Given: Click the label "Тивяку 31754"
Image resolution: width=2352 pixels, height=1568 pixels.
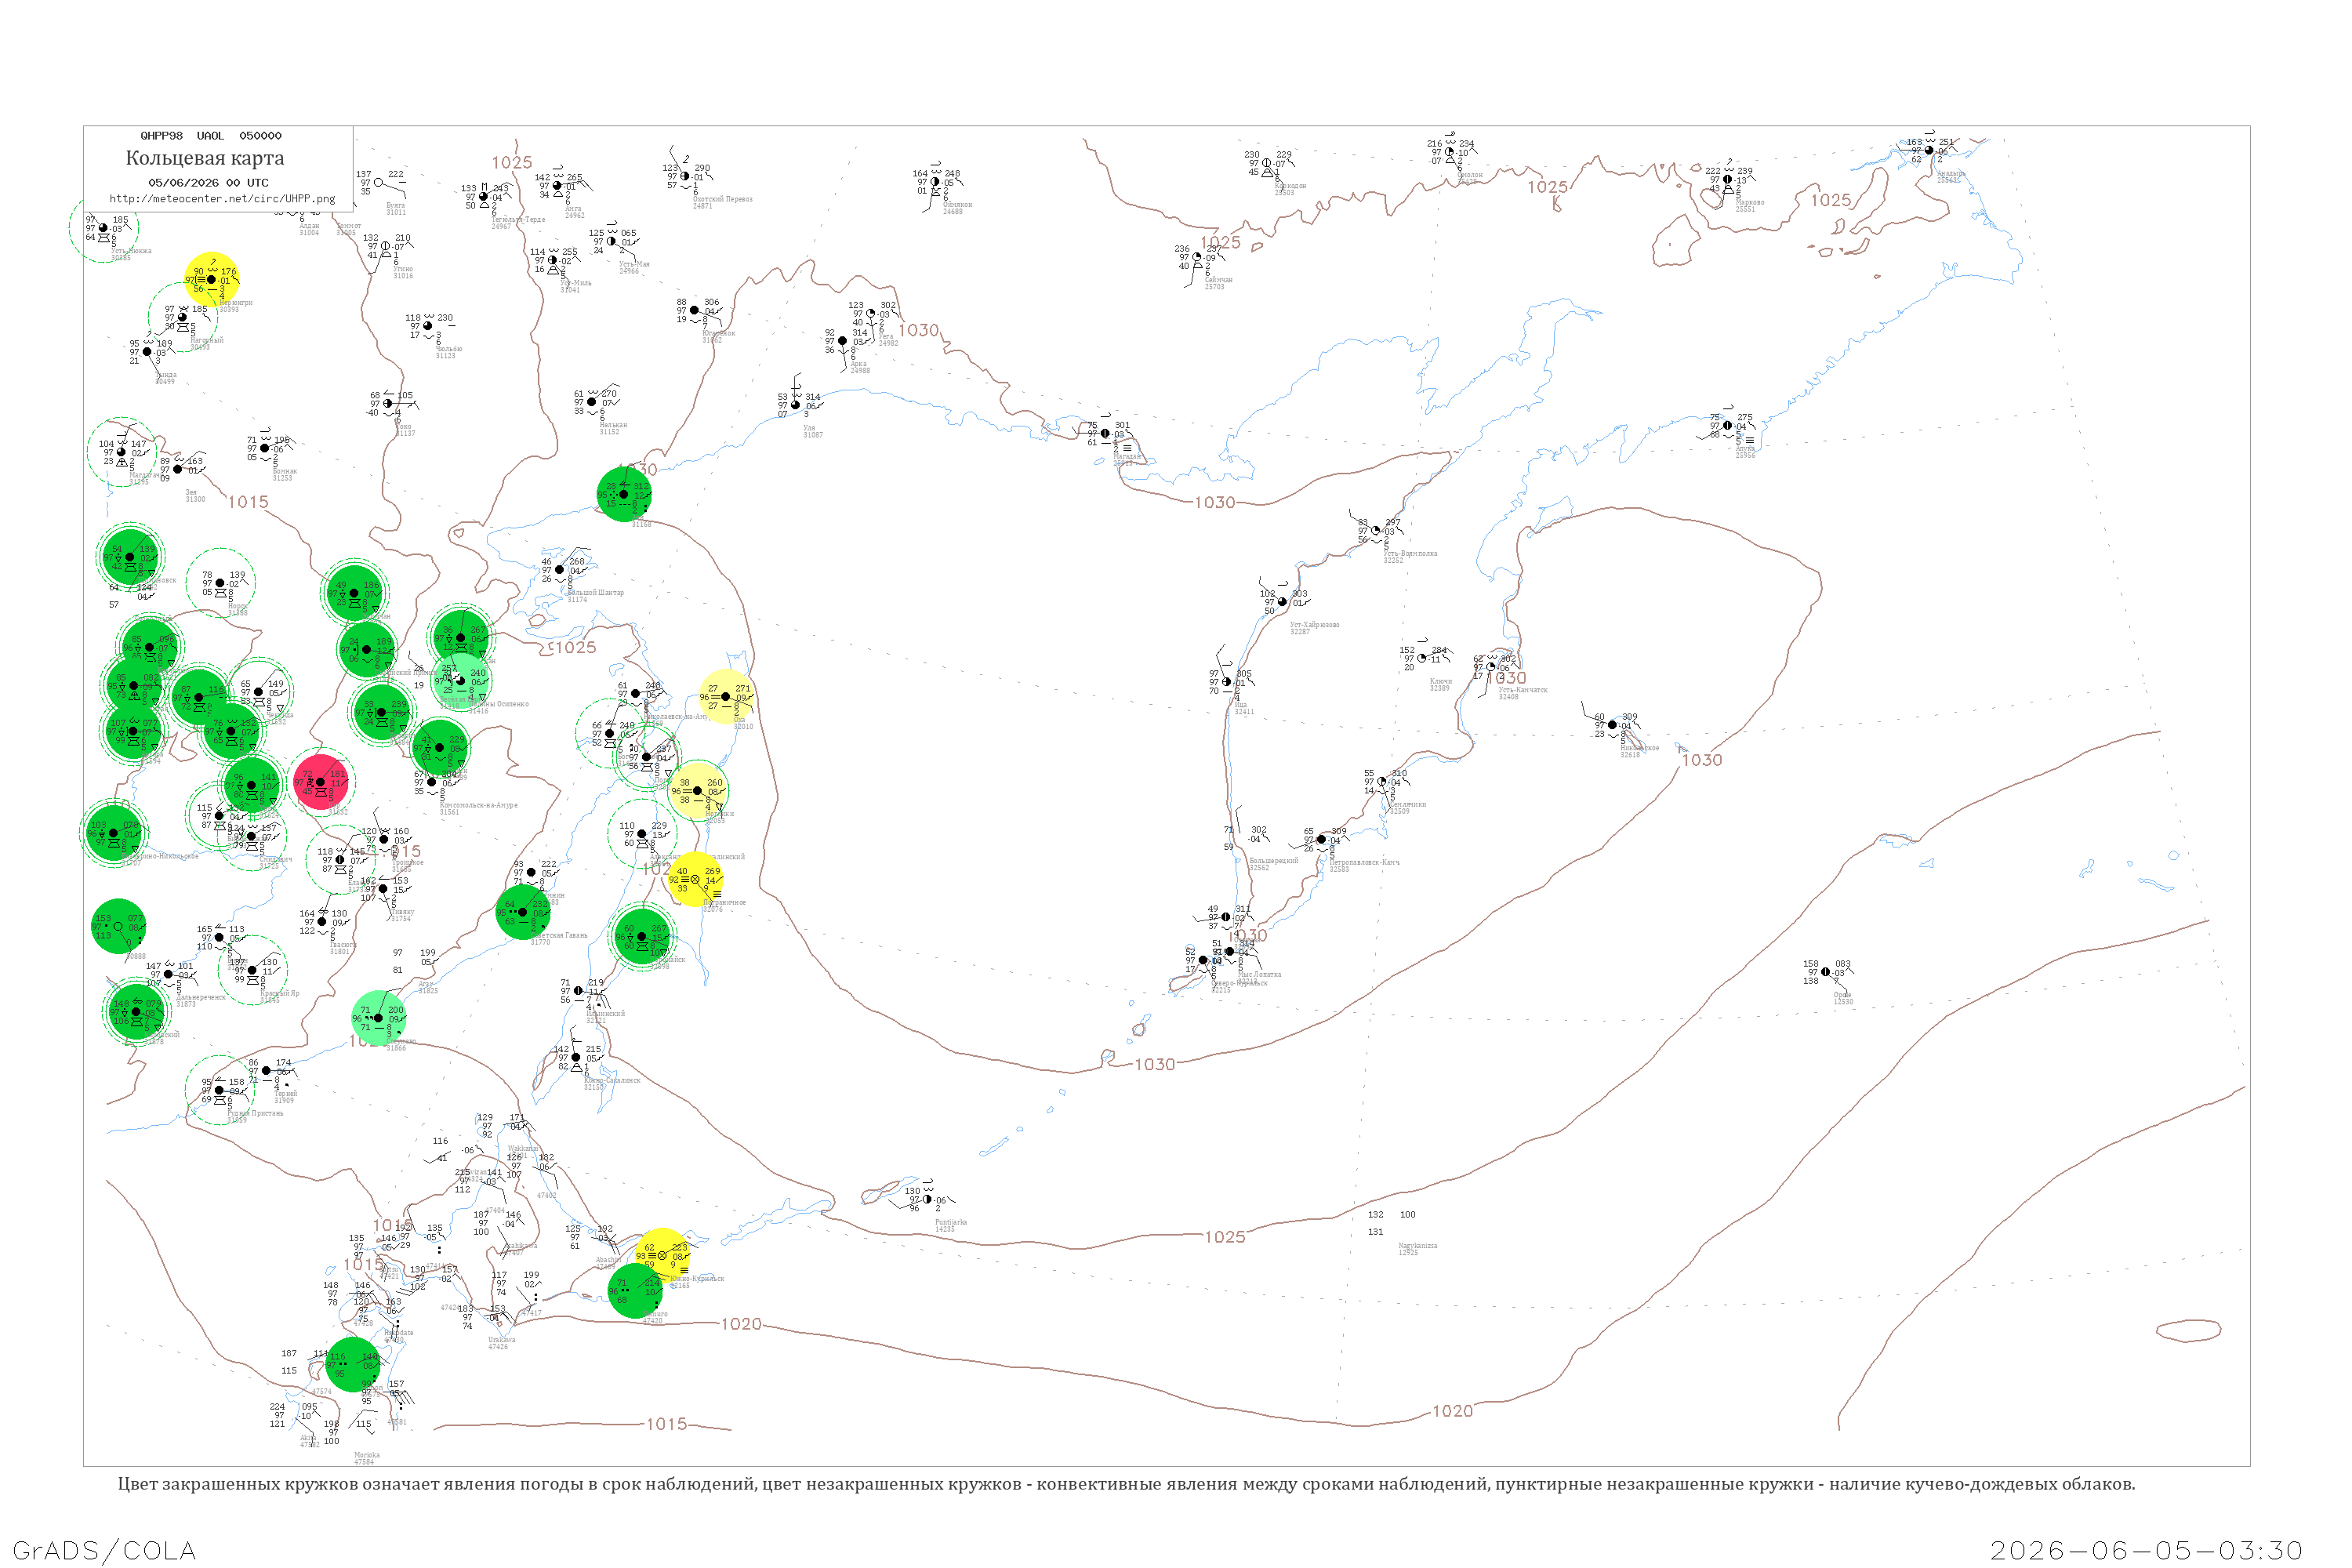Looking at the screenshot, I should click(402, 915).
